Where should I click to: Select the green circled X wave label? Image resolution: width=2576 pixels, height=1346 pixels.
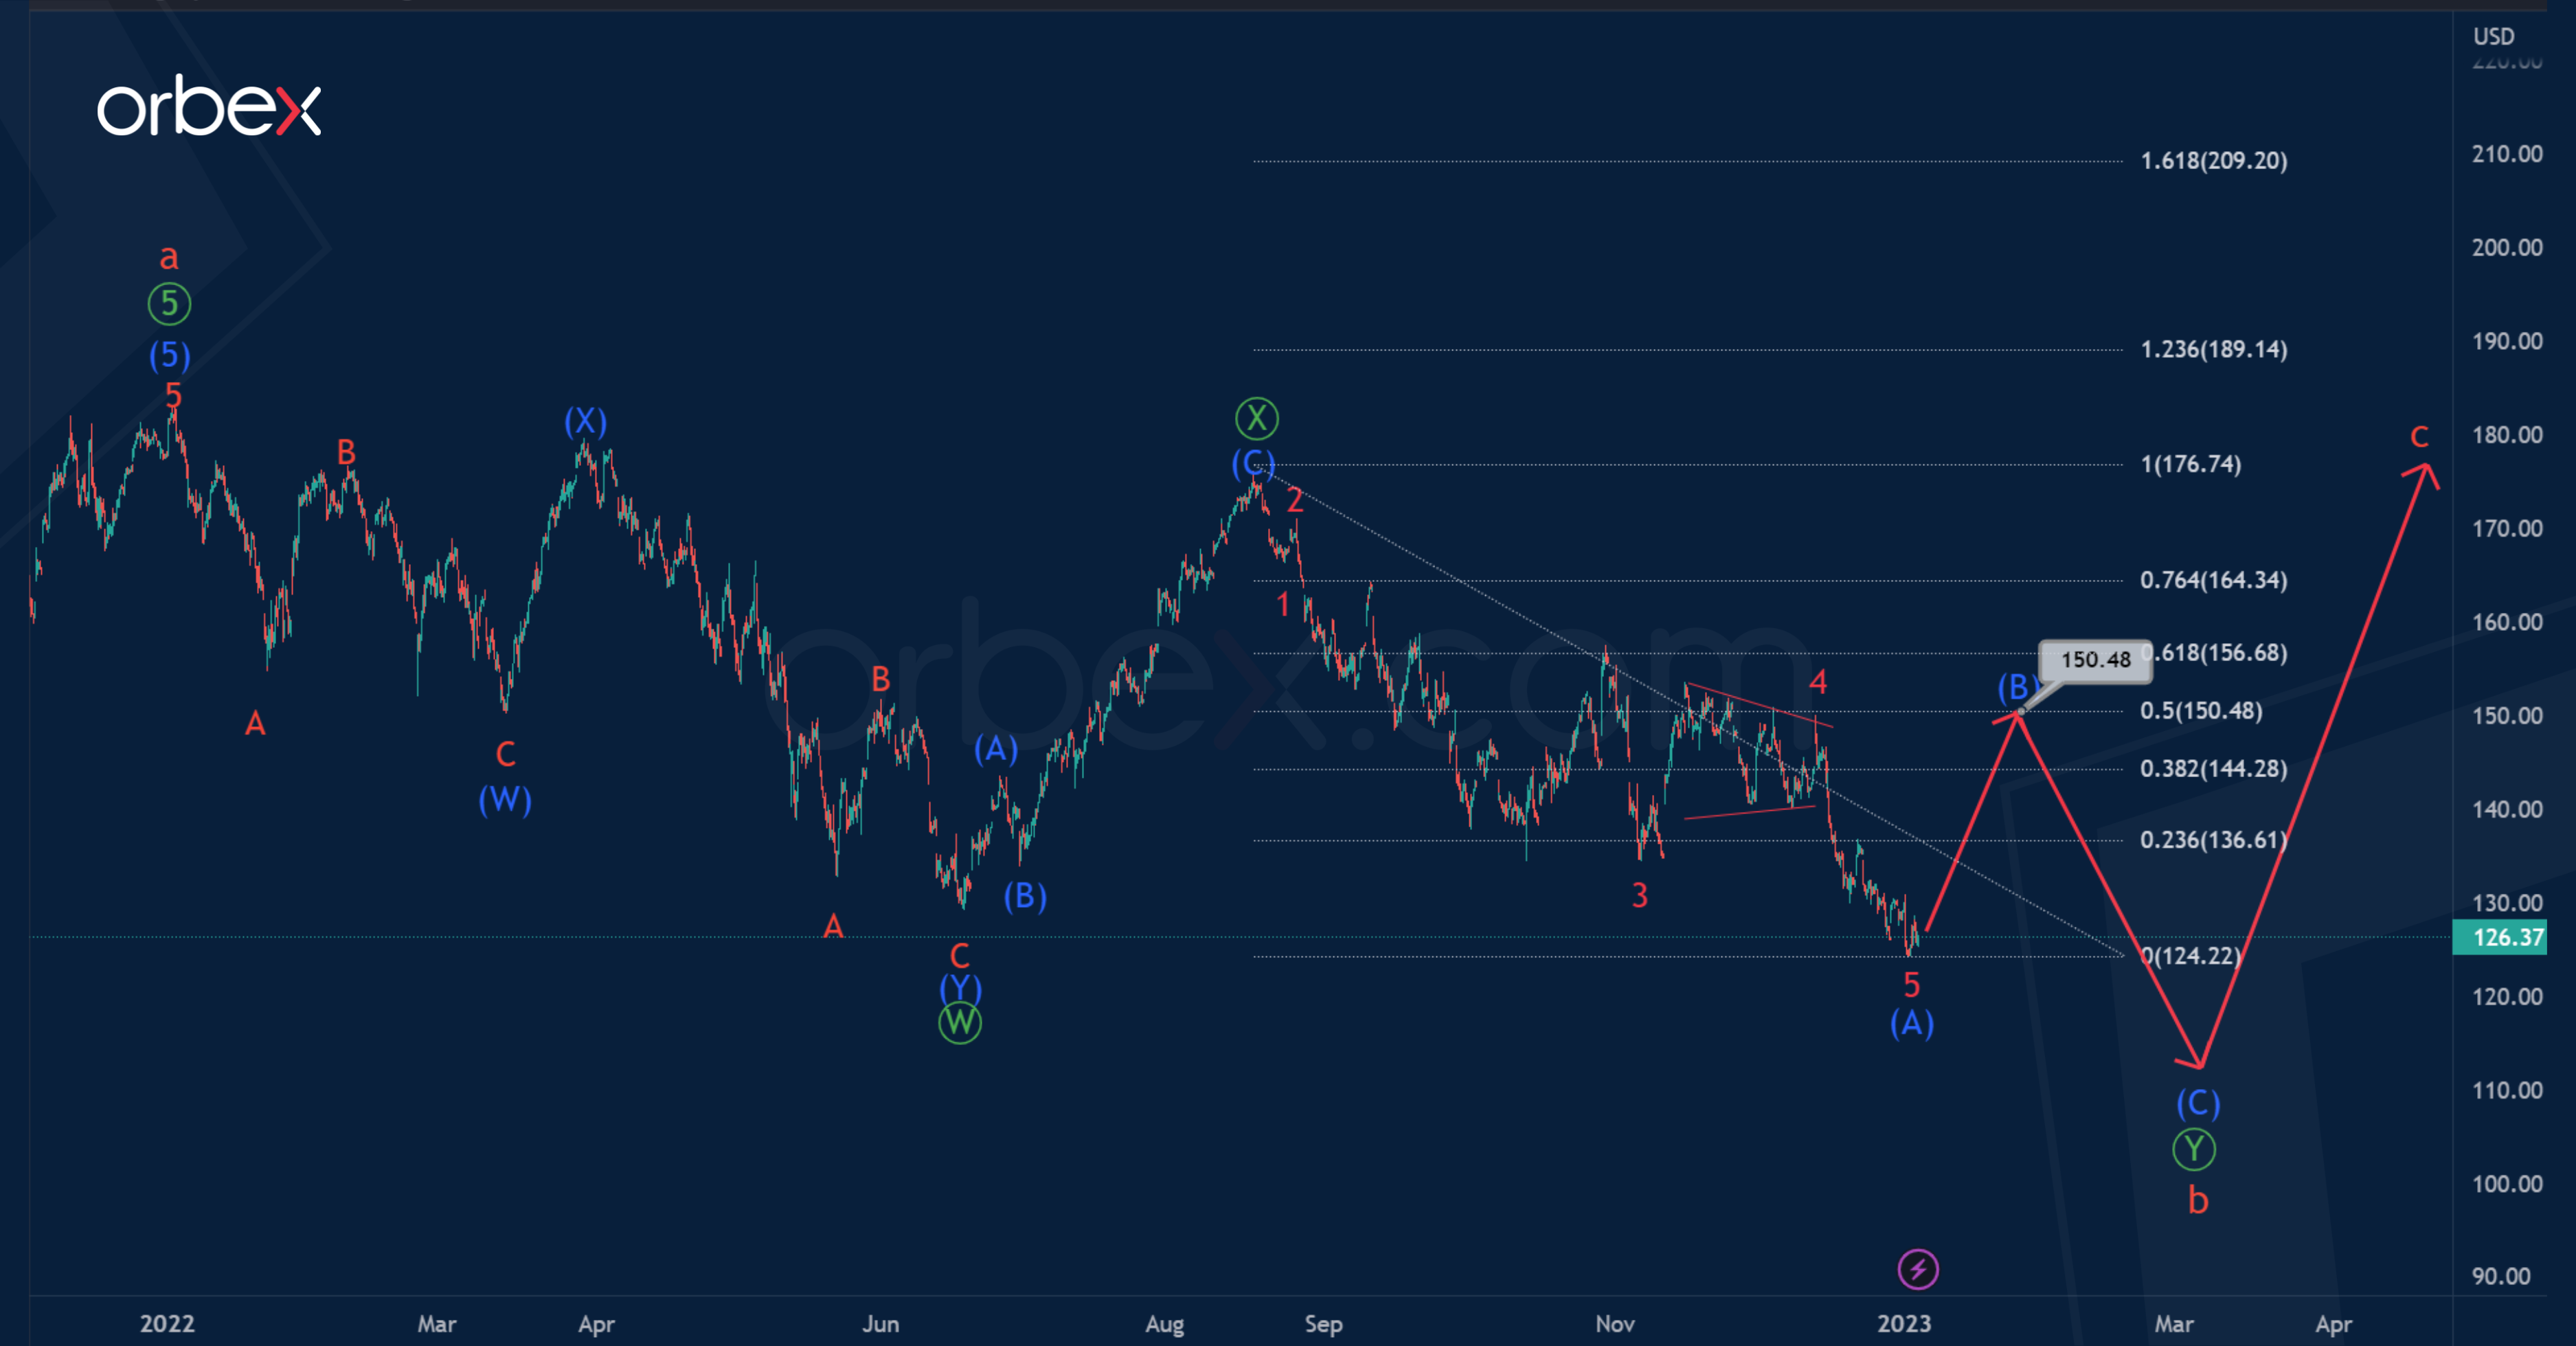1256,418
